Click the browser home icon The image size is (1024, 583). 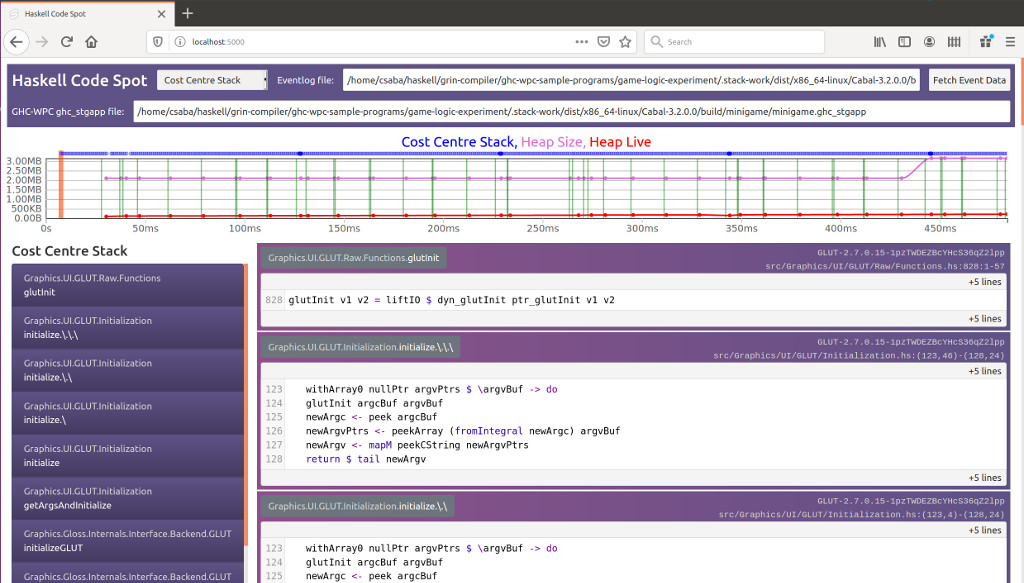tap(91, 42)
